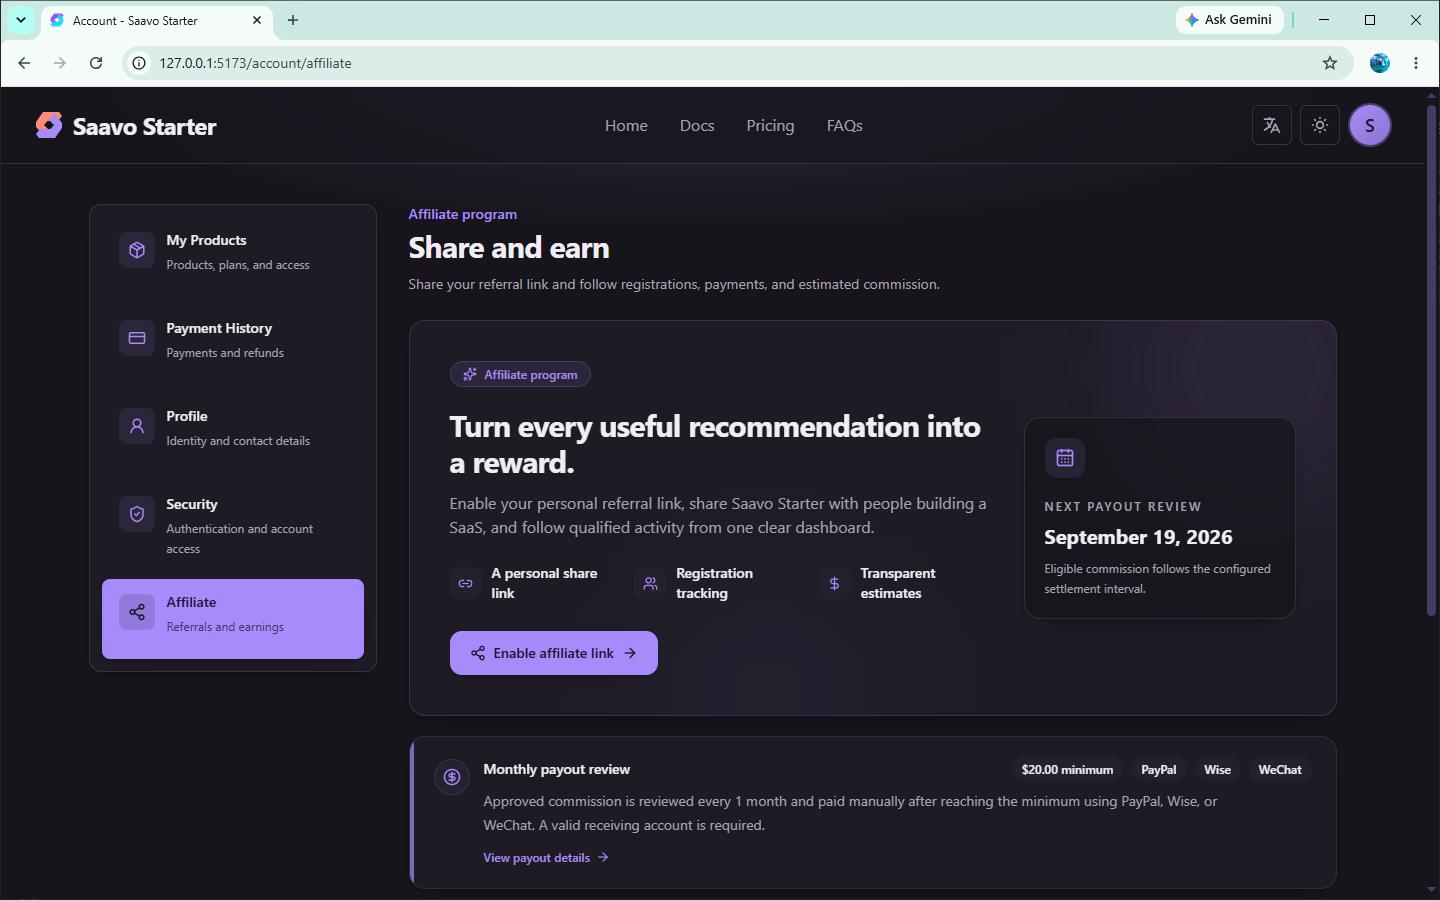
Task: Click the My Products box icon
Action: coord(137,250)
